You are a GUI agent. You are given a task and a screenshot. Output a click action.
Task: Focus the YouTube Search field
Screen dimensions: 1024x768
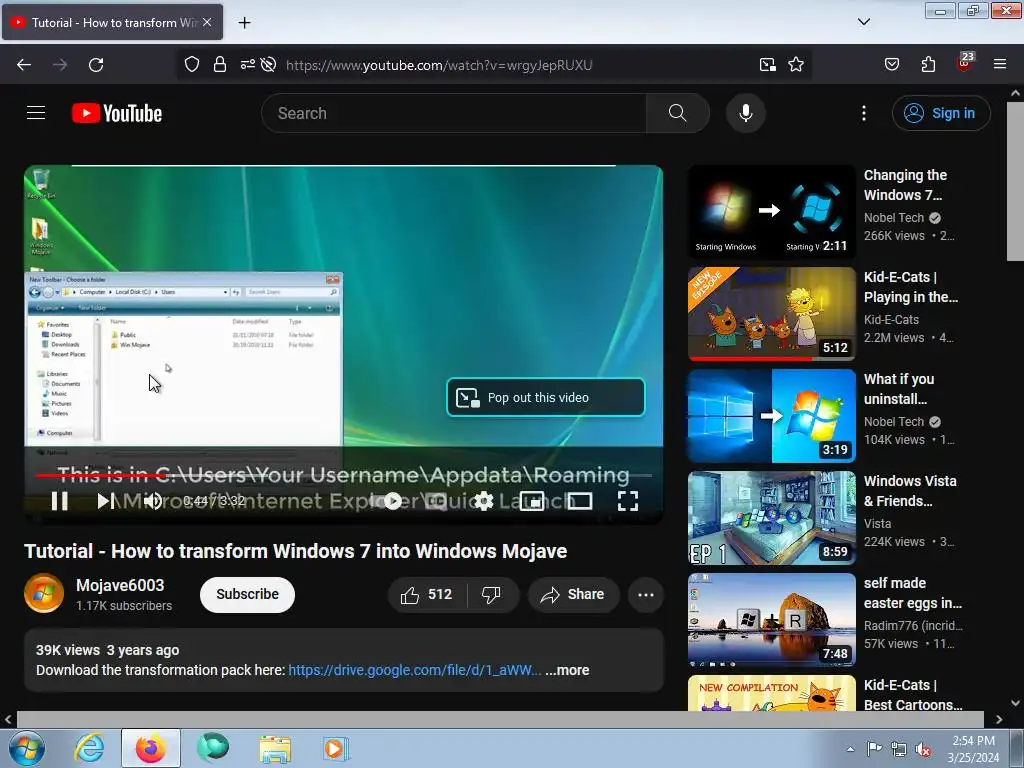pos(454,113)
